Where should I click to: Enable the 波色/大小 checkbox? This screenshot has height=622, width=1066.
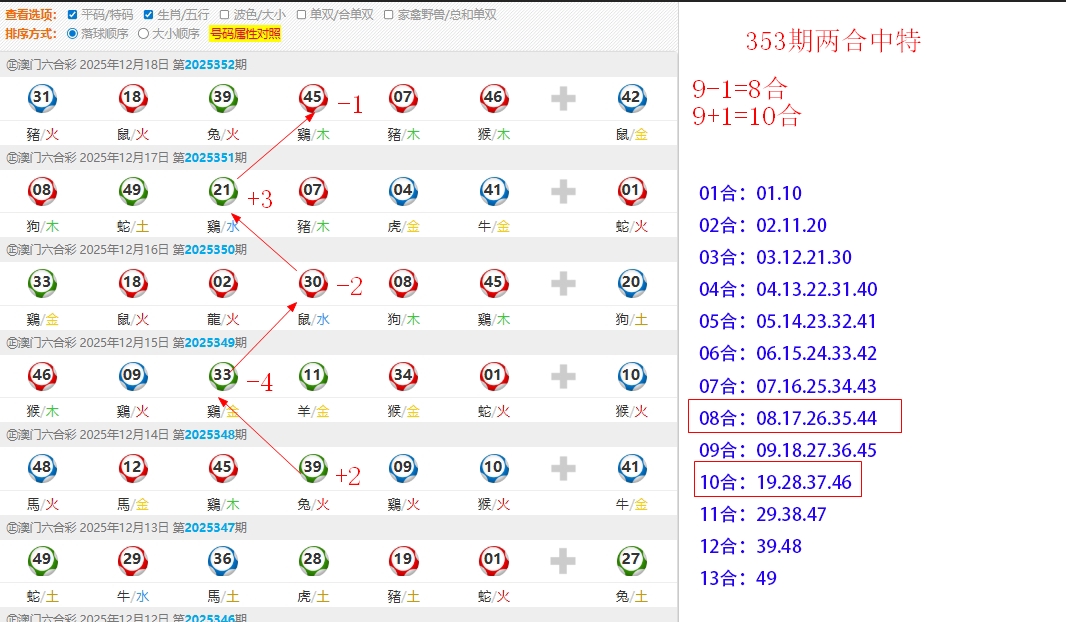(225, 15)
